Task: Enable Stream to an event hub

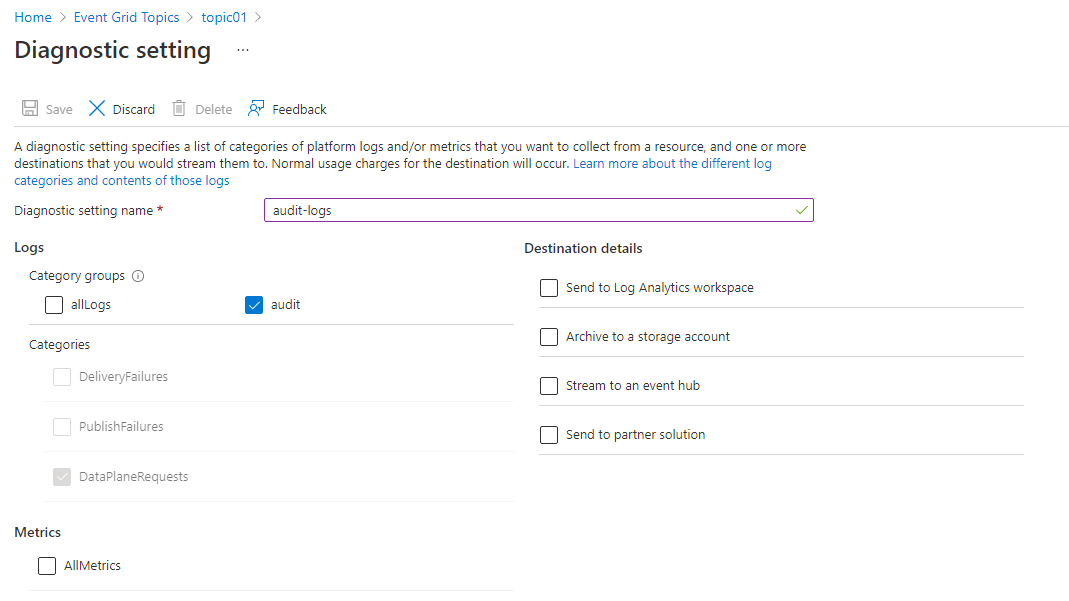Action: (x=549, y=386)
